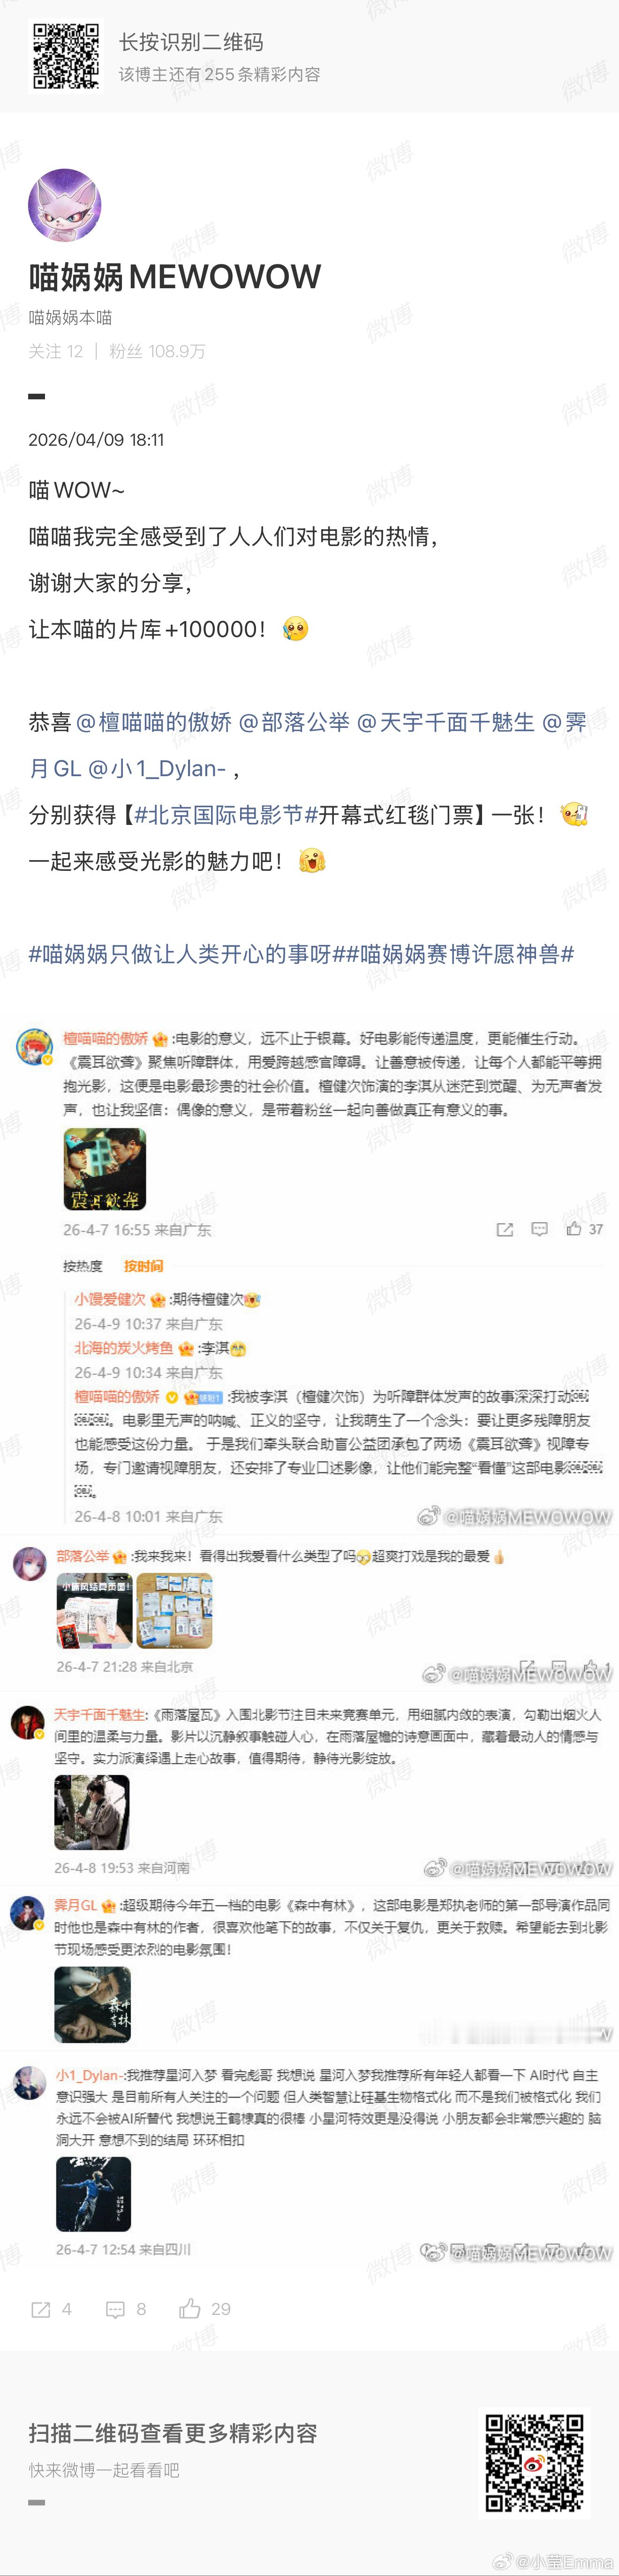
Task: Click the QR code at the top
Action: (x=65, y=56)
